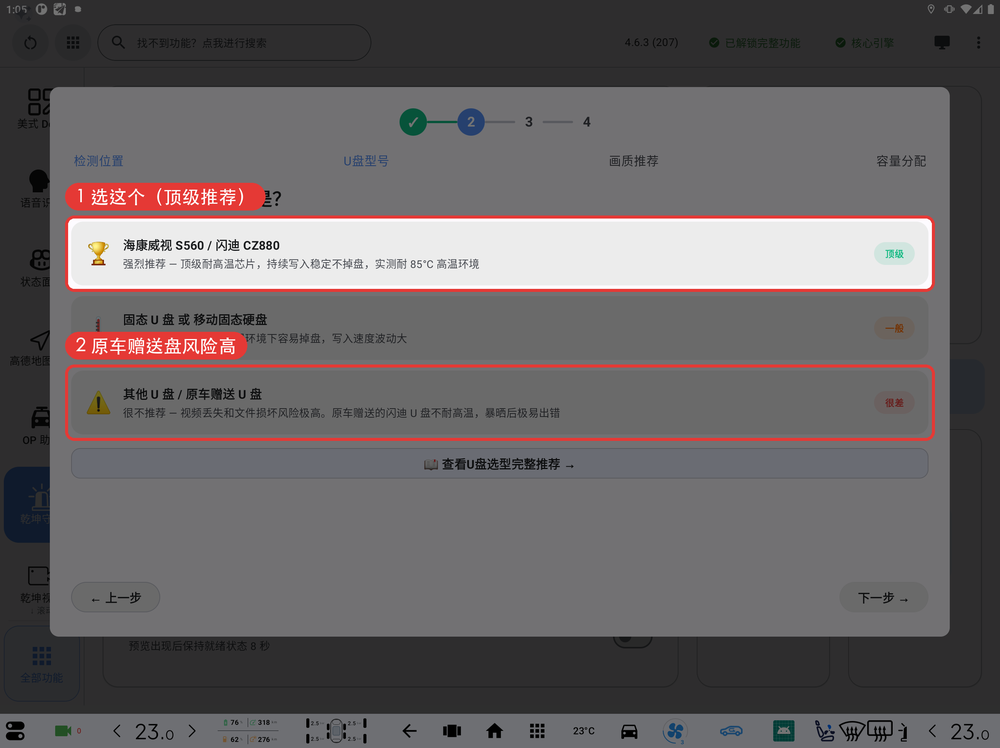This screenshot has width=1000, height=748.
Task: Choose the 固态 U 盘 或 移动固态硬盘 option
Action: (x=499, y=328)
